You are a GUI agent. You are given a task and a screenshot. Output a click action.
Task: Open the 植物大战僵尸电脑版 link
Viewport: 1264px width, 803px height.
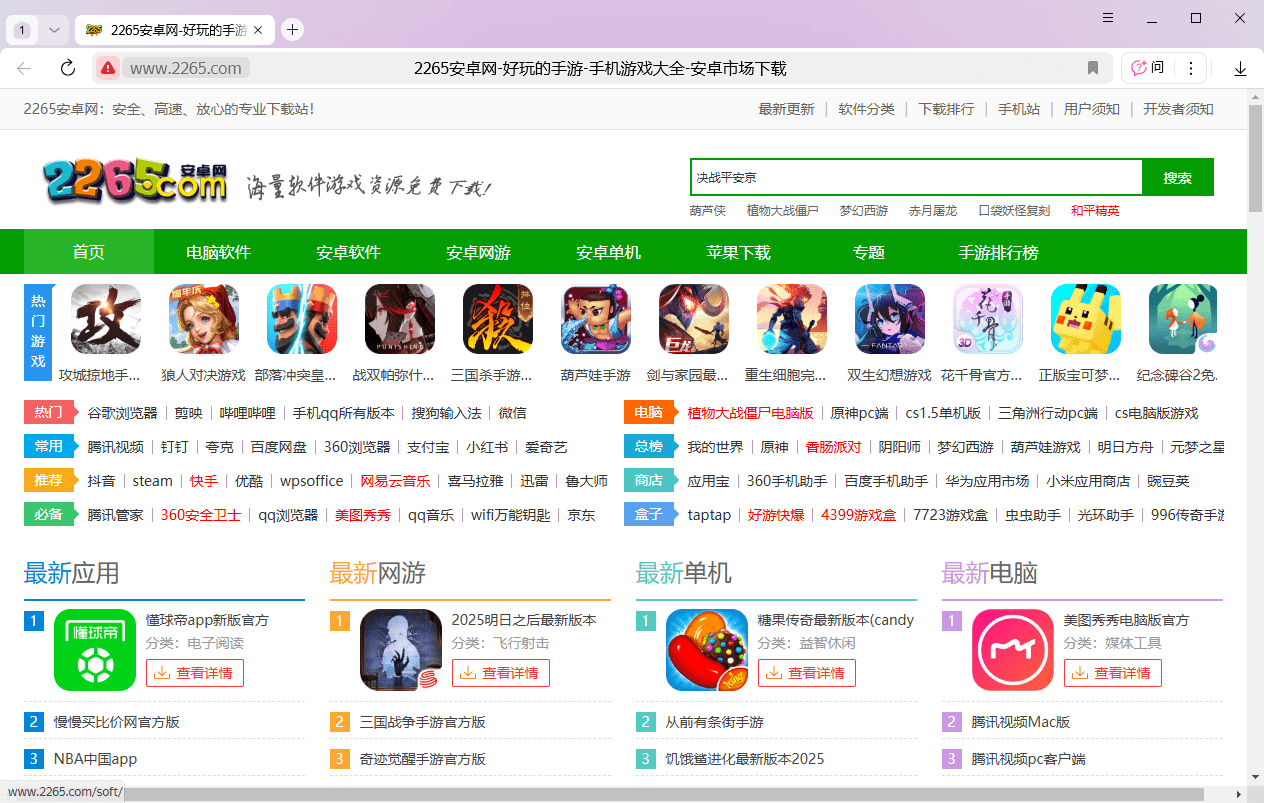coord(749,412)
